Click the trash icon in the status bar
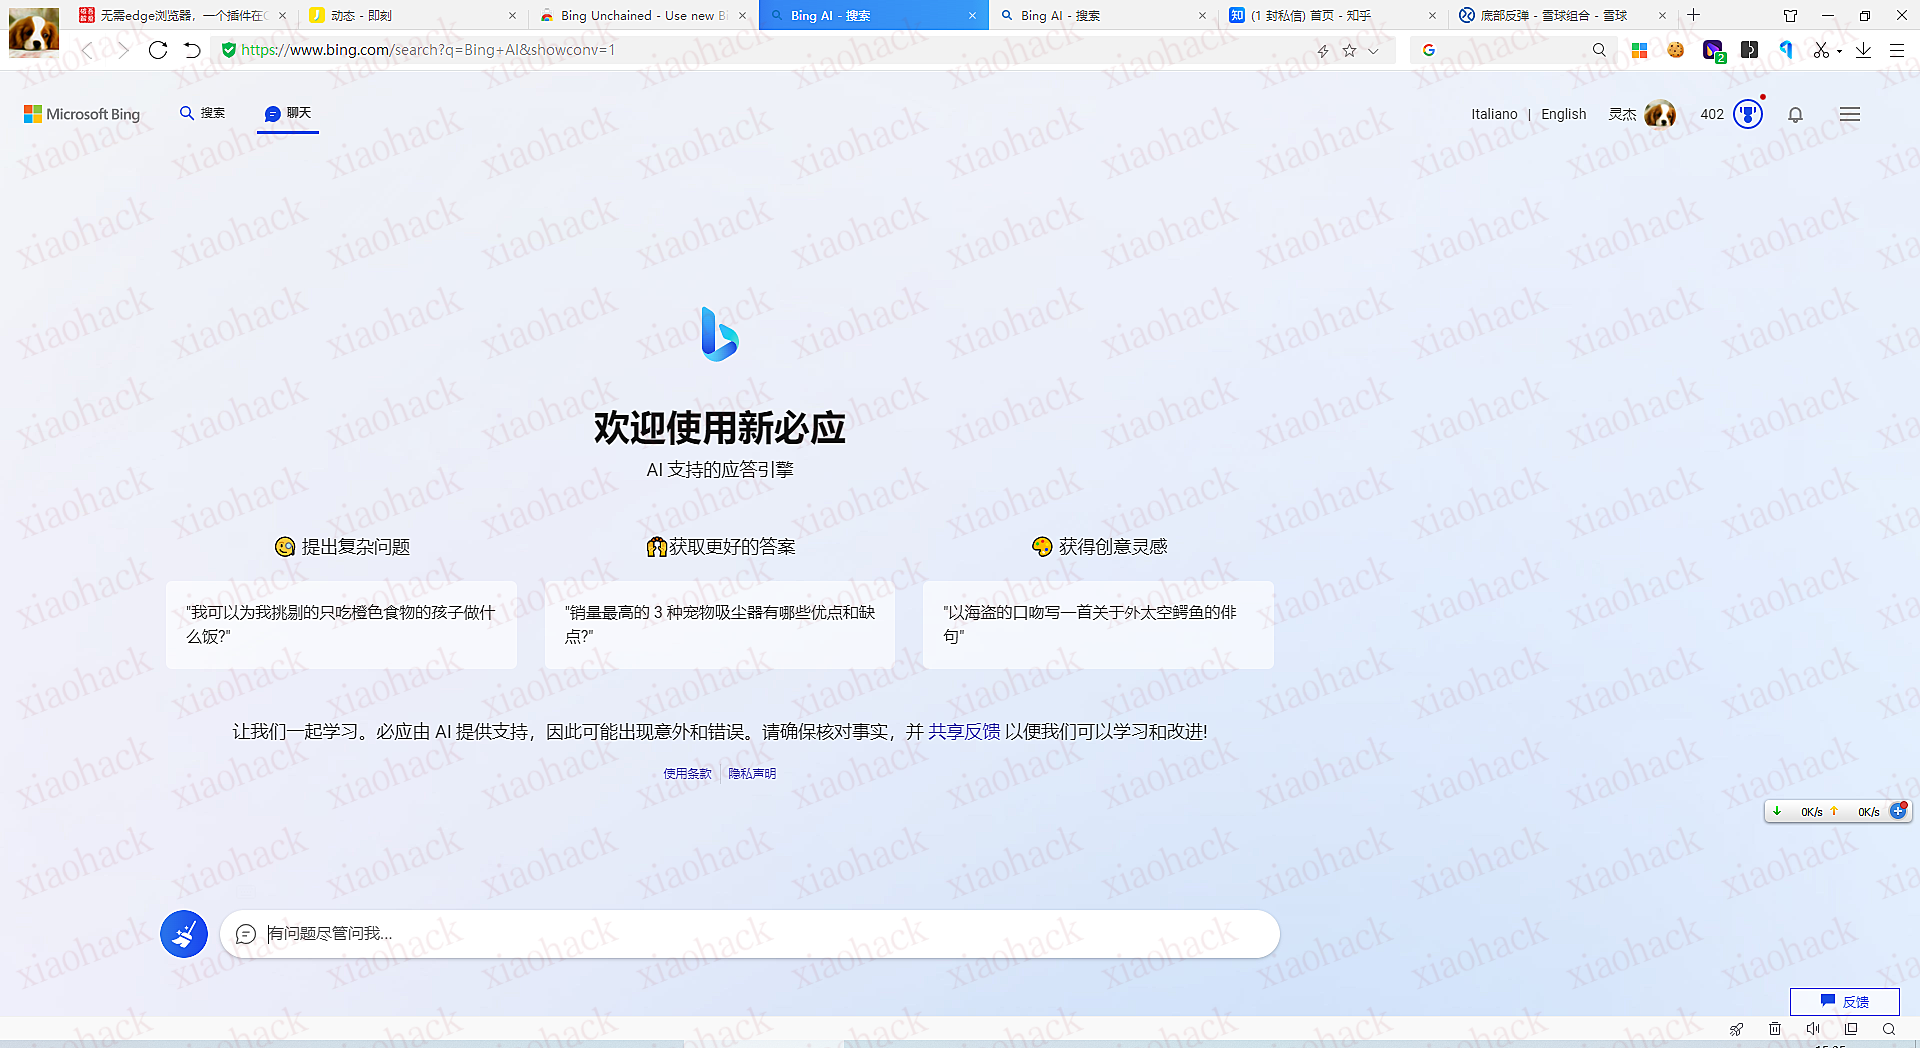The width and height of the screenshot is (1920, 1048). tap(1775, 1029)
